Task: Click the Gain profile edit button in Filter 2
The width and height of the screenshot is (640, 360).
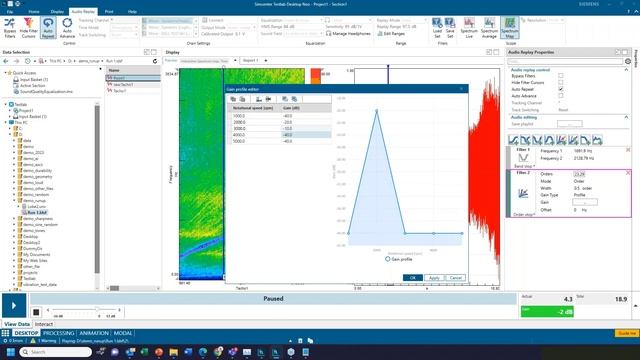Action: tap(585, 202)
